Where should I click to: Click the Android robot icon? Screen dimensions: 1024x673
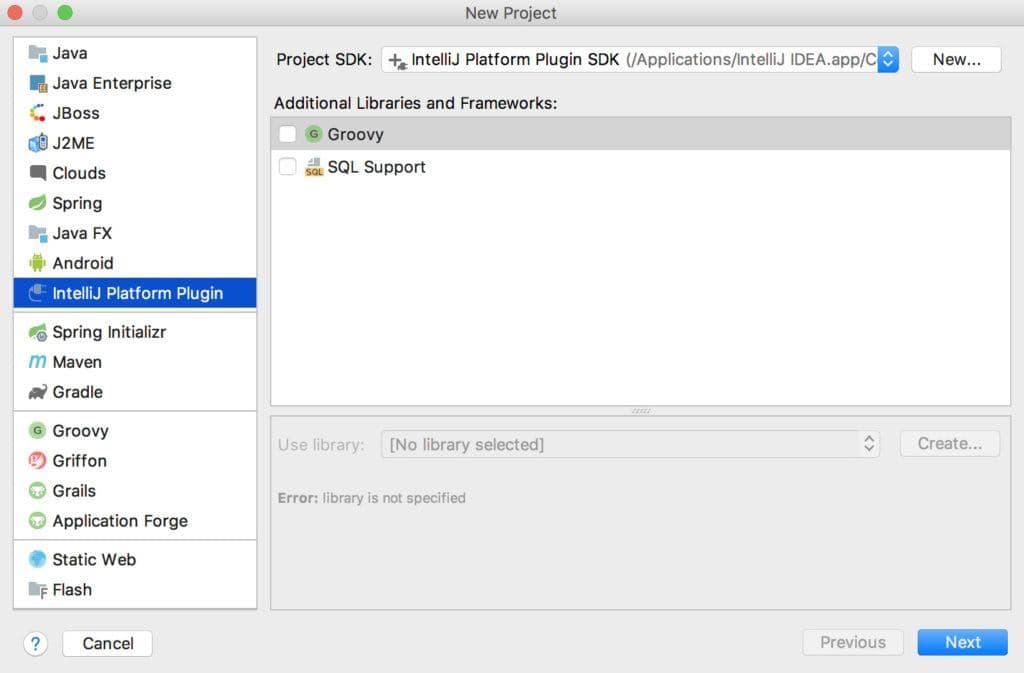37,263
